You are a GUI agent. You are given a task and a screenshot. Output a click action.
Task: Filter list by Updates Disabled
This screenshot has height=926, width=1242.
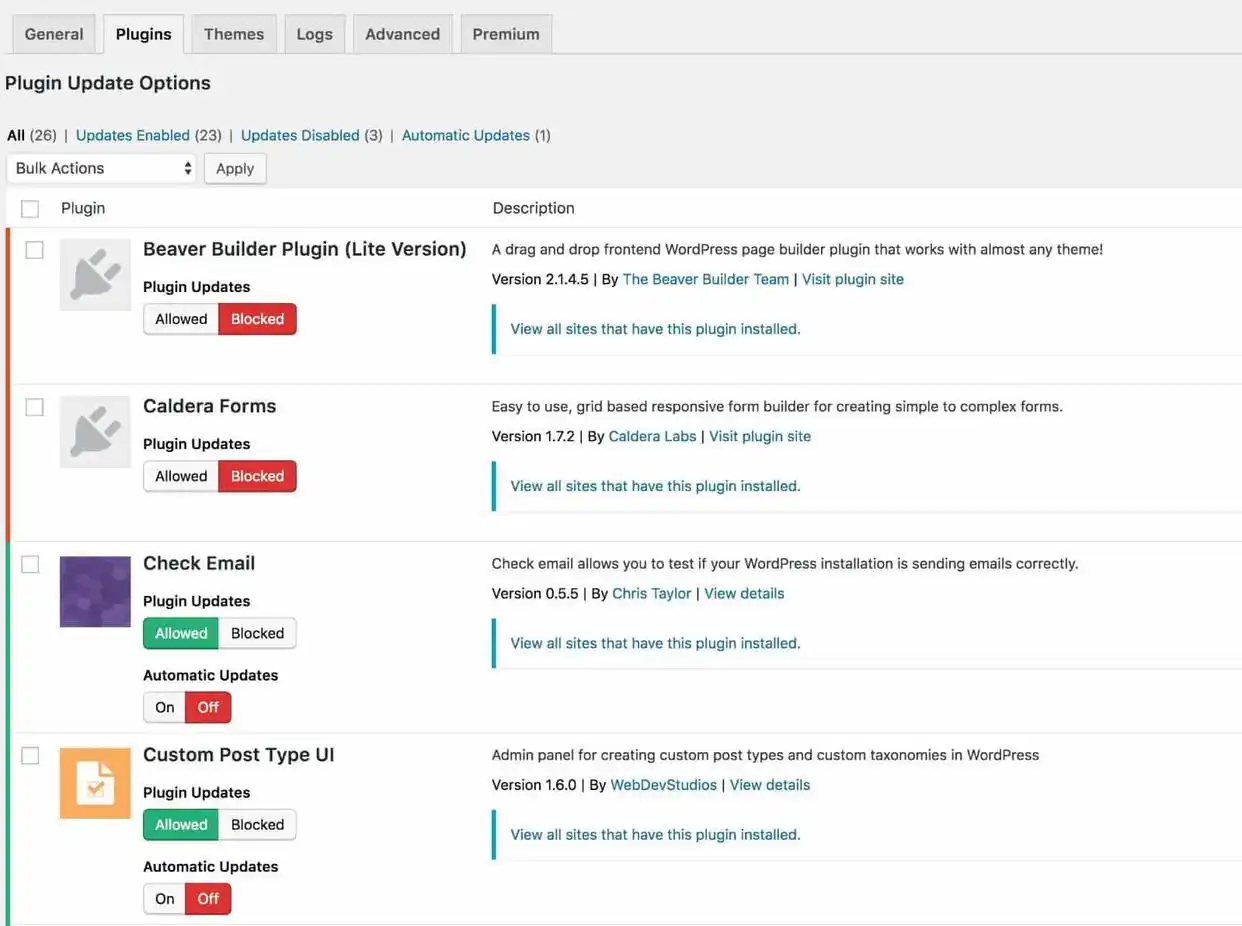pos(300,135)
